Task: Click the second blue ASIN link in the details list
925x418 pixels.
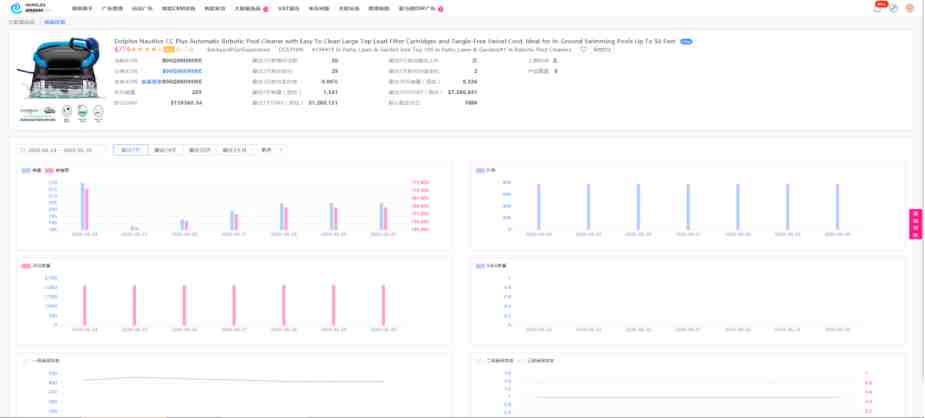Action: pos(182,71)
